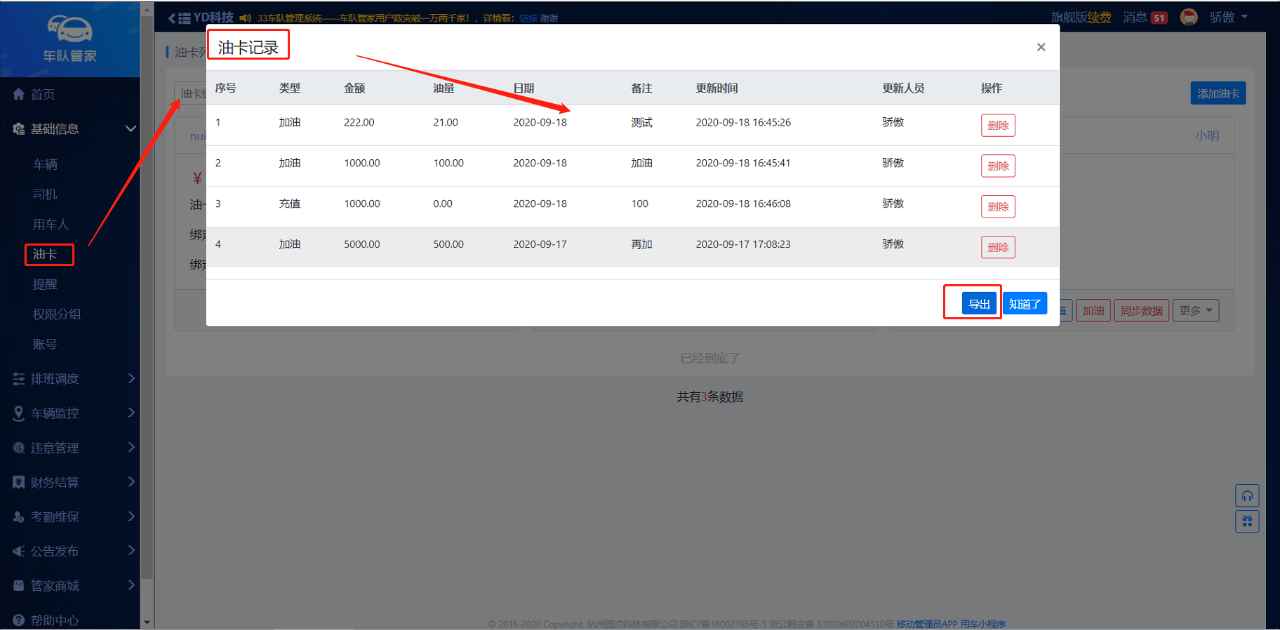
Task: Click the 车队管家 car logo
Action: (x=70, y=30)
